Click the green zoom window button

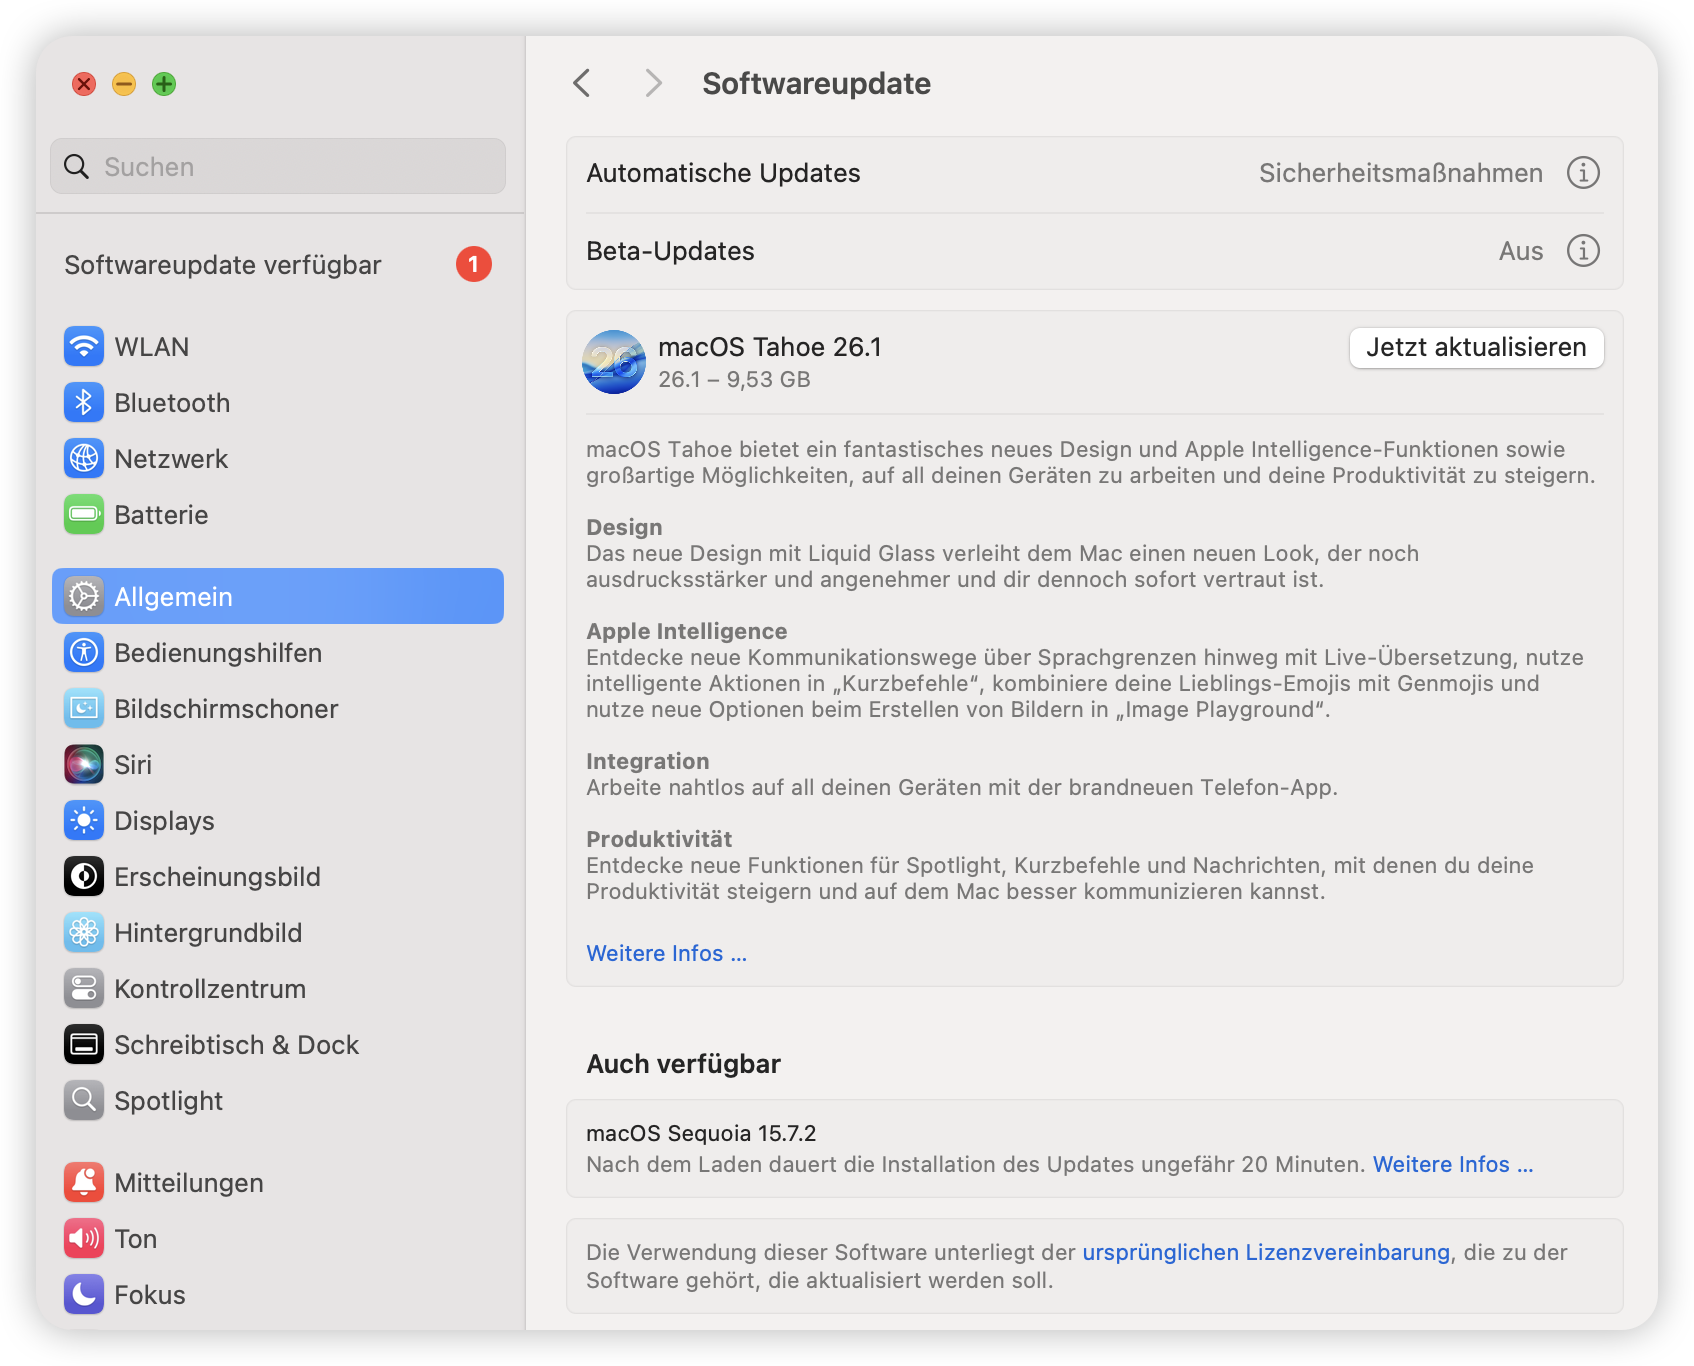coord(164,84)
